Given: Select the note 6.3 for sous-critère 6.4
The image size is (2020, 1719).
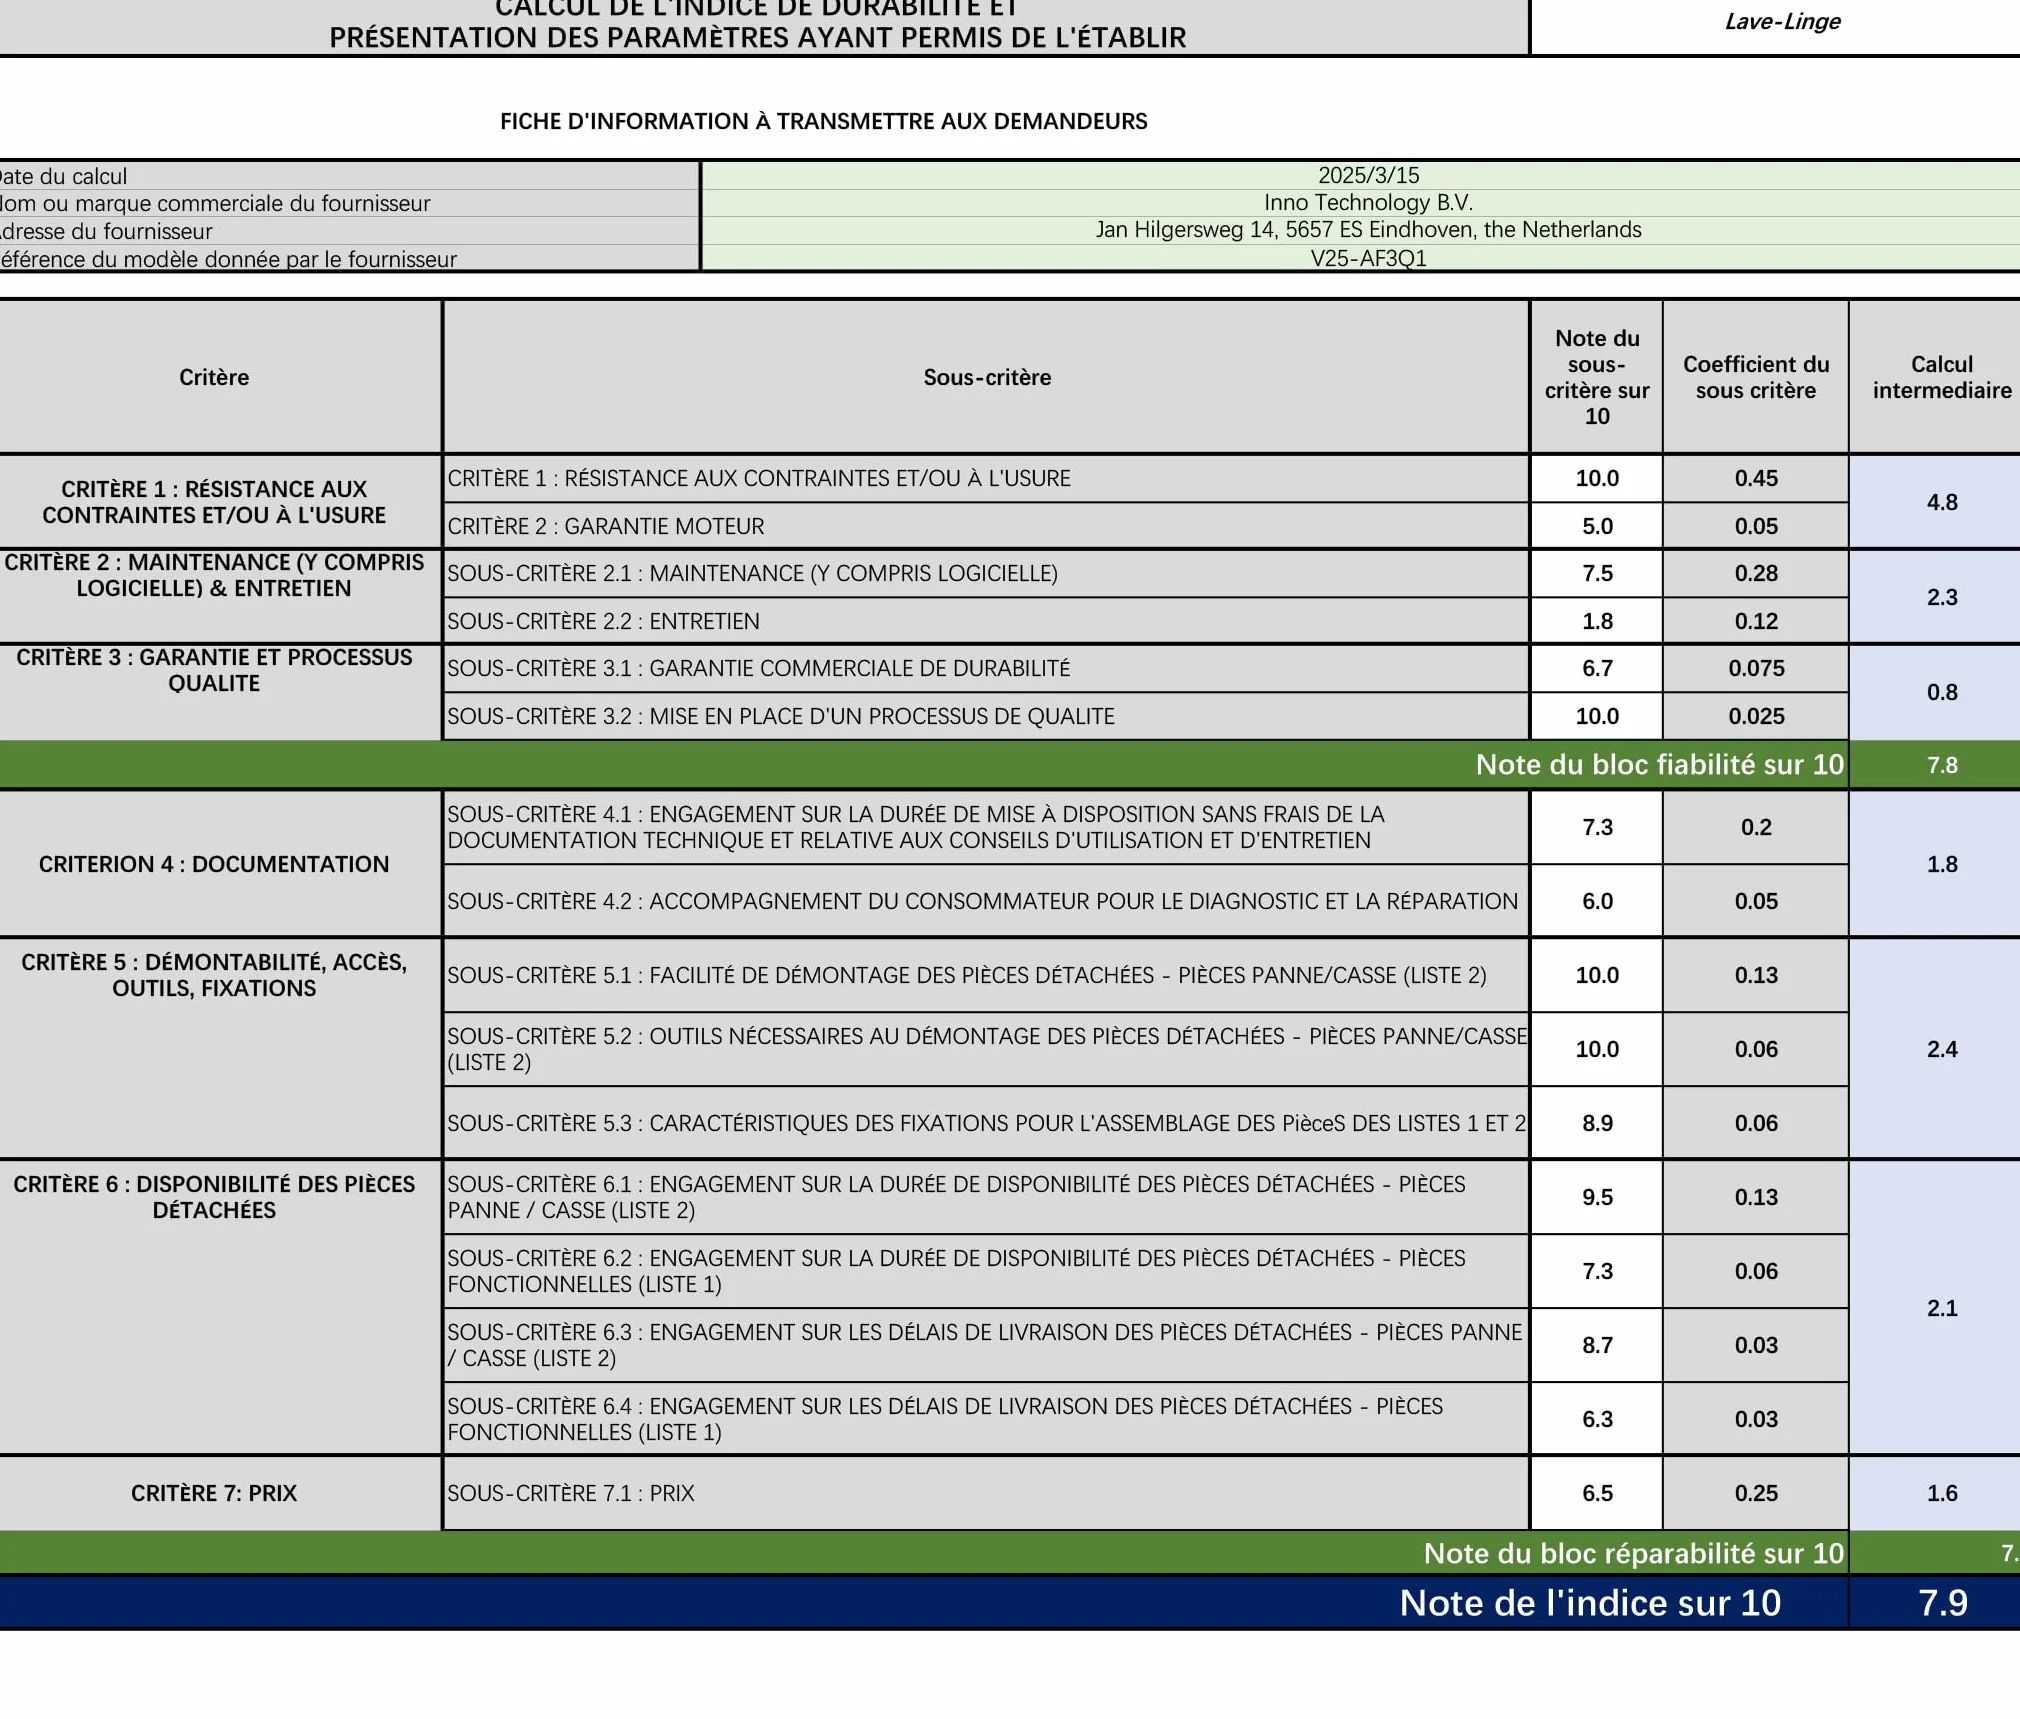Looking at the screenshot, I should tap(1597, 1419).
